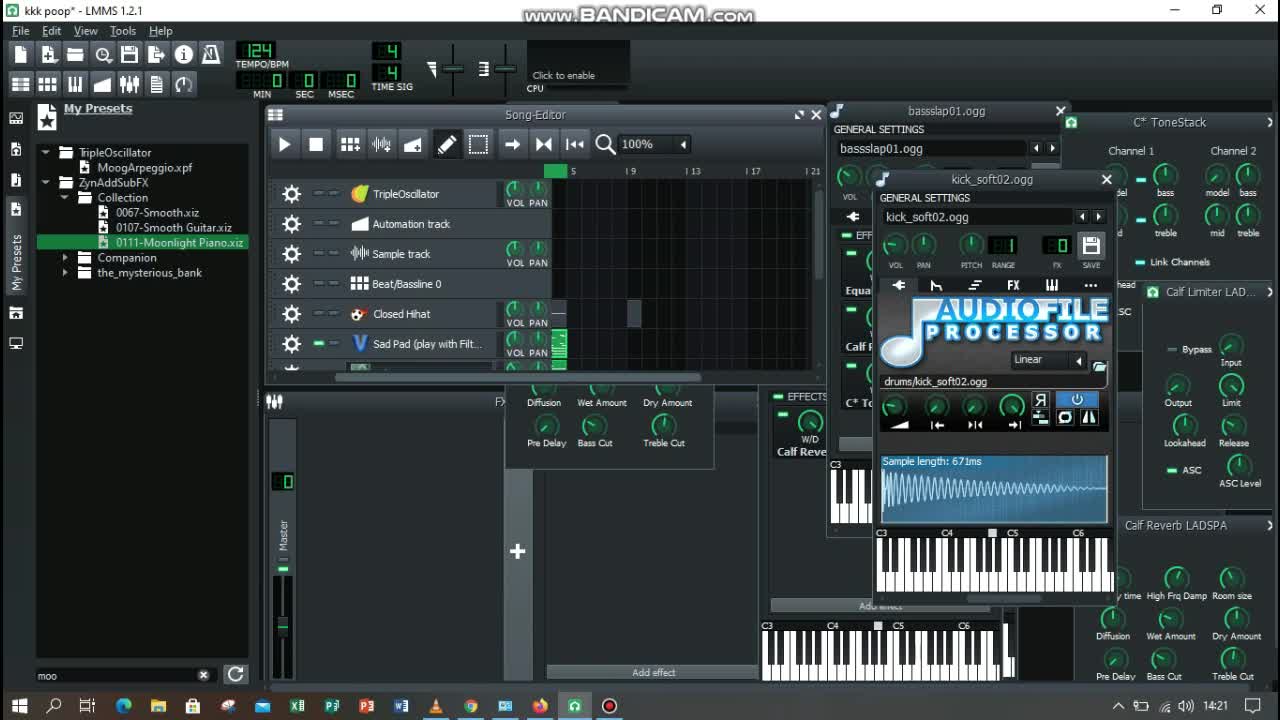Expand the Companion folder

click(x=65, y=257)
